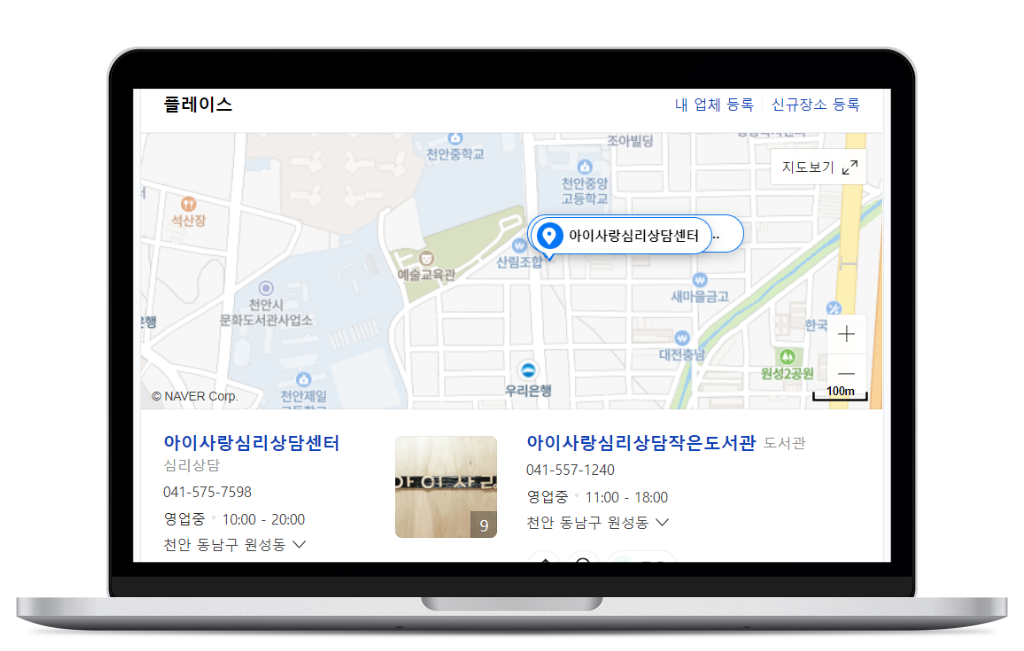Image resolution: width=1024 pixels, height=651 pixels.
Task: Click the 플레이스 section heading
Action: [x=198, y=104]
